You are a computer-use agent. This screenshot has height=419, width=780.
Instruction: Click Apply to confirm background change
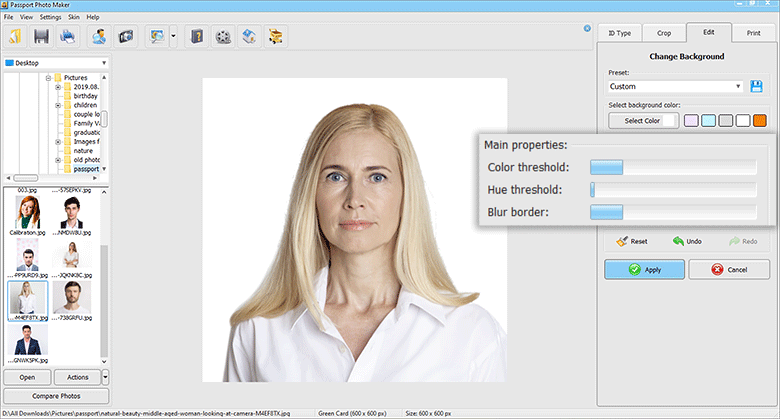click(645, 270)
